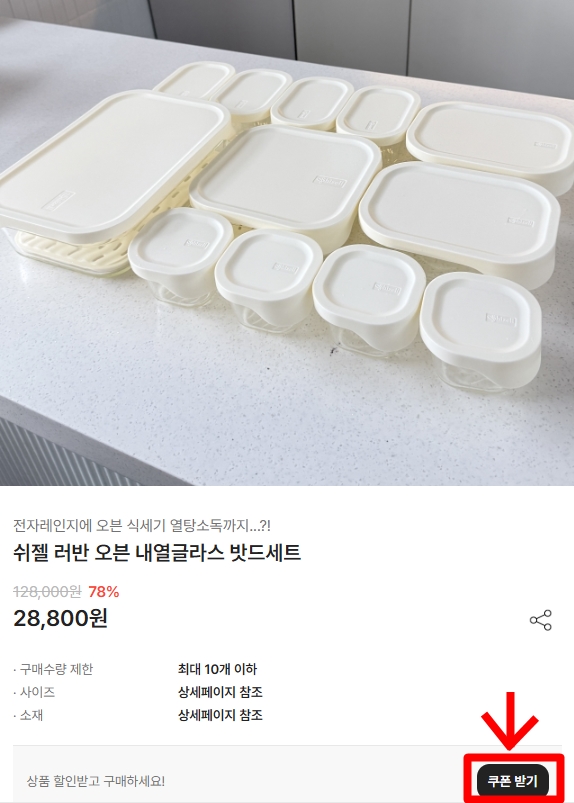Click the red arrow pointing at coupon button
The width and height of the screenshot is (574, 803).
[509, 721]
